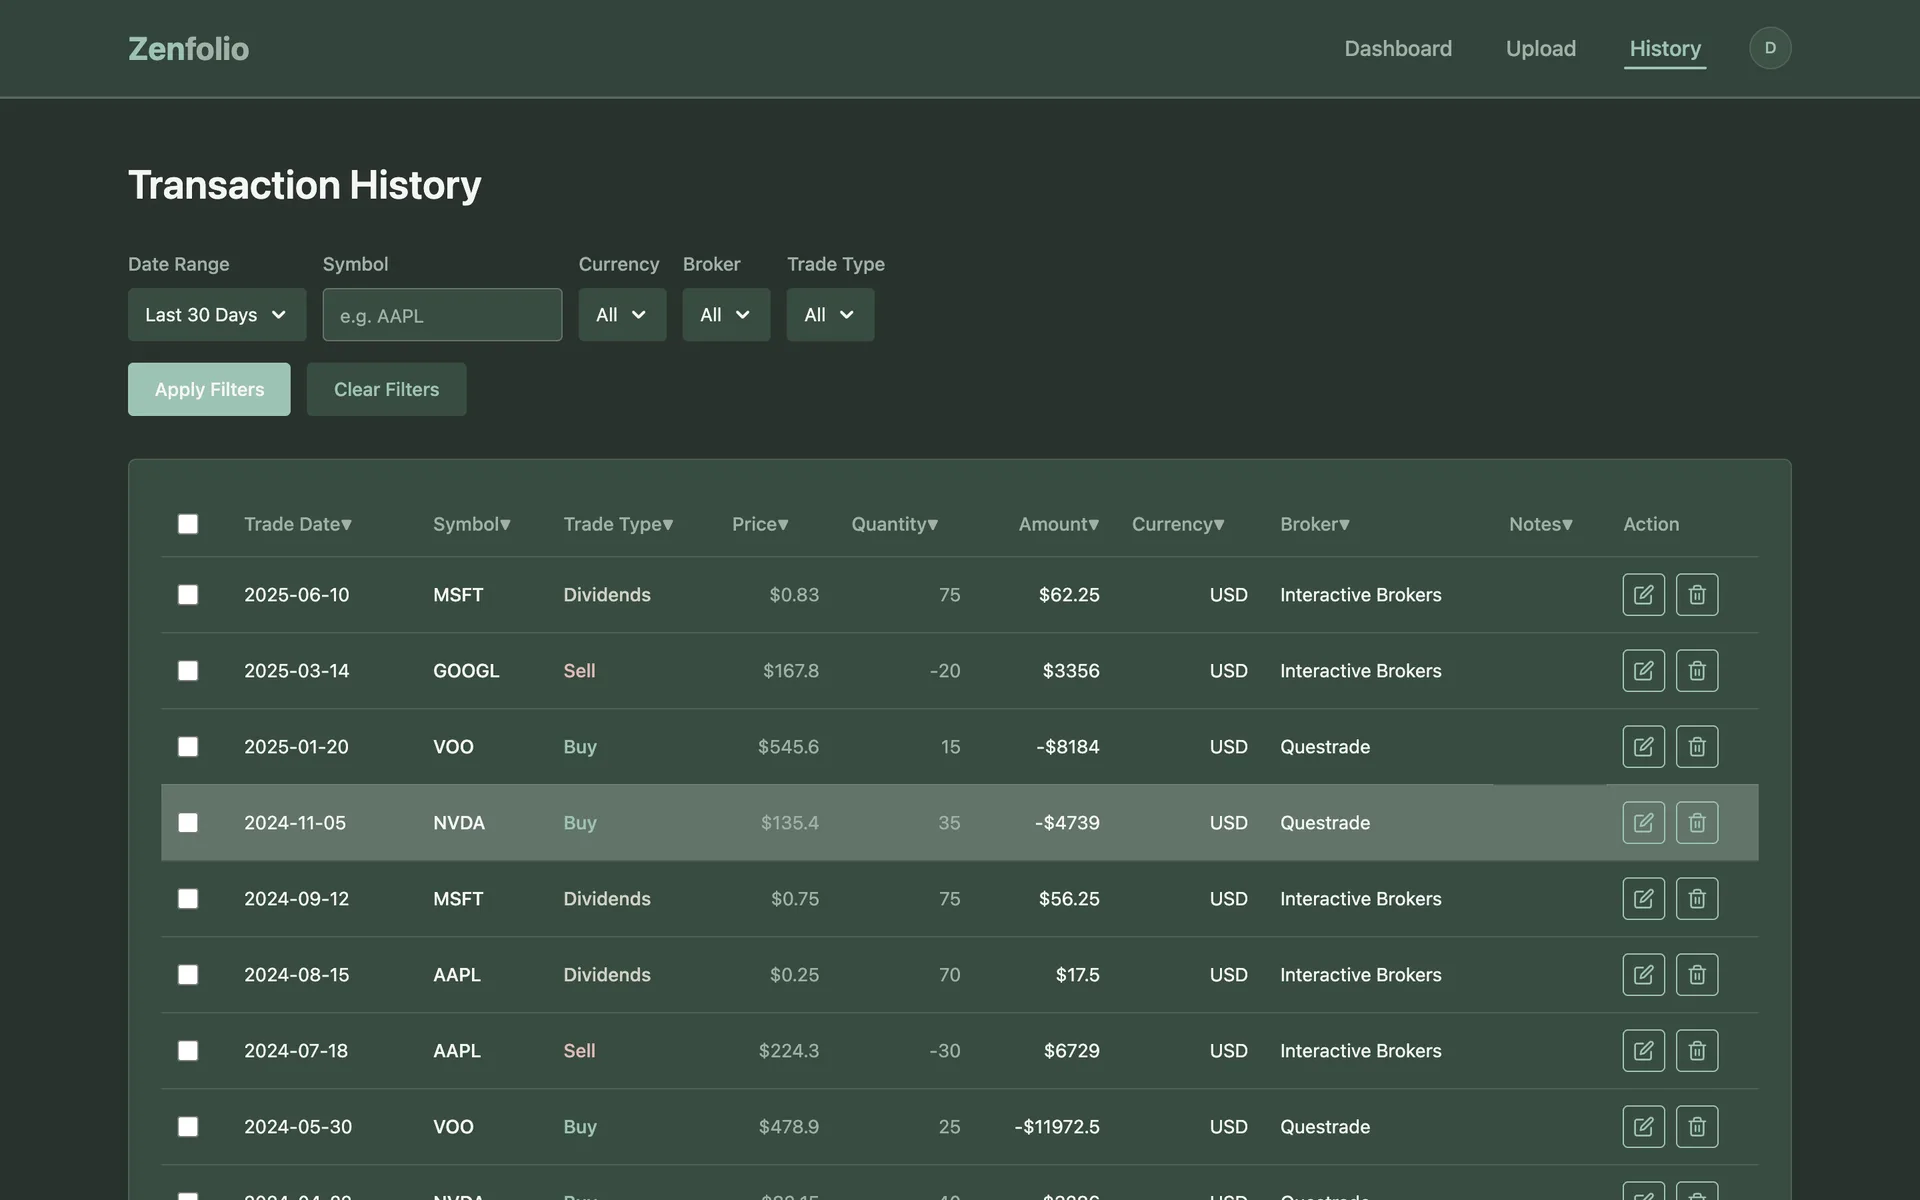Image resolution: width=1920 pixels, height=1200 pixels.
Task: Sort table by Trade Date column
Action: pos(298,524)
